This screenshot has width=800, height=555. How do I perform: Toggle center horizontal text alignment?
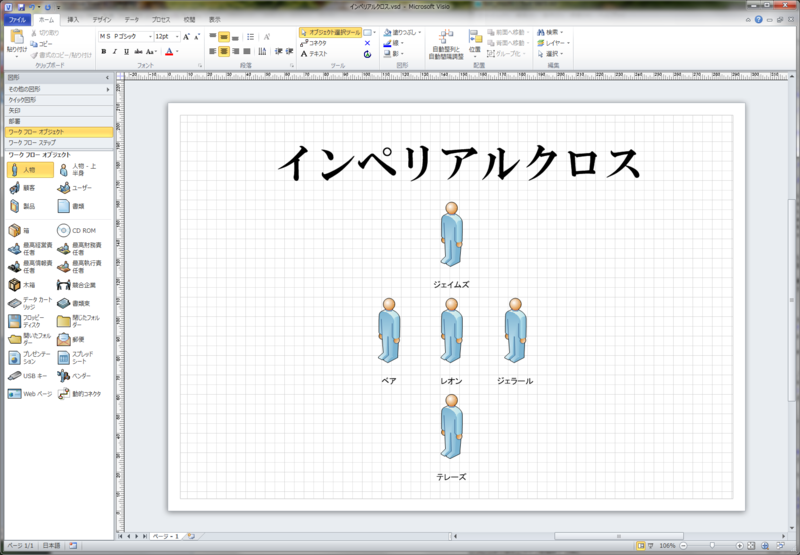point(223,52)
